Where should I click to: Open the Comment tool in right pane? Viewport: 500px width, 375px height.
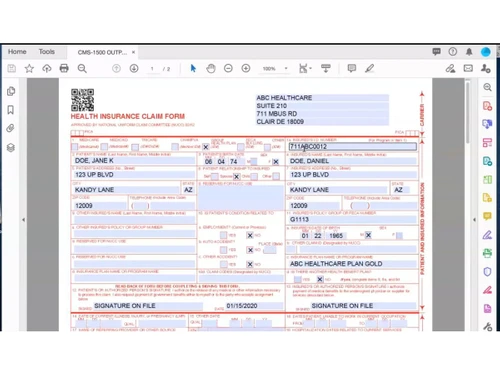[487, 216]
